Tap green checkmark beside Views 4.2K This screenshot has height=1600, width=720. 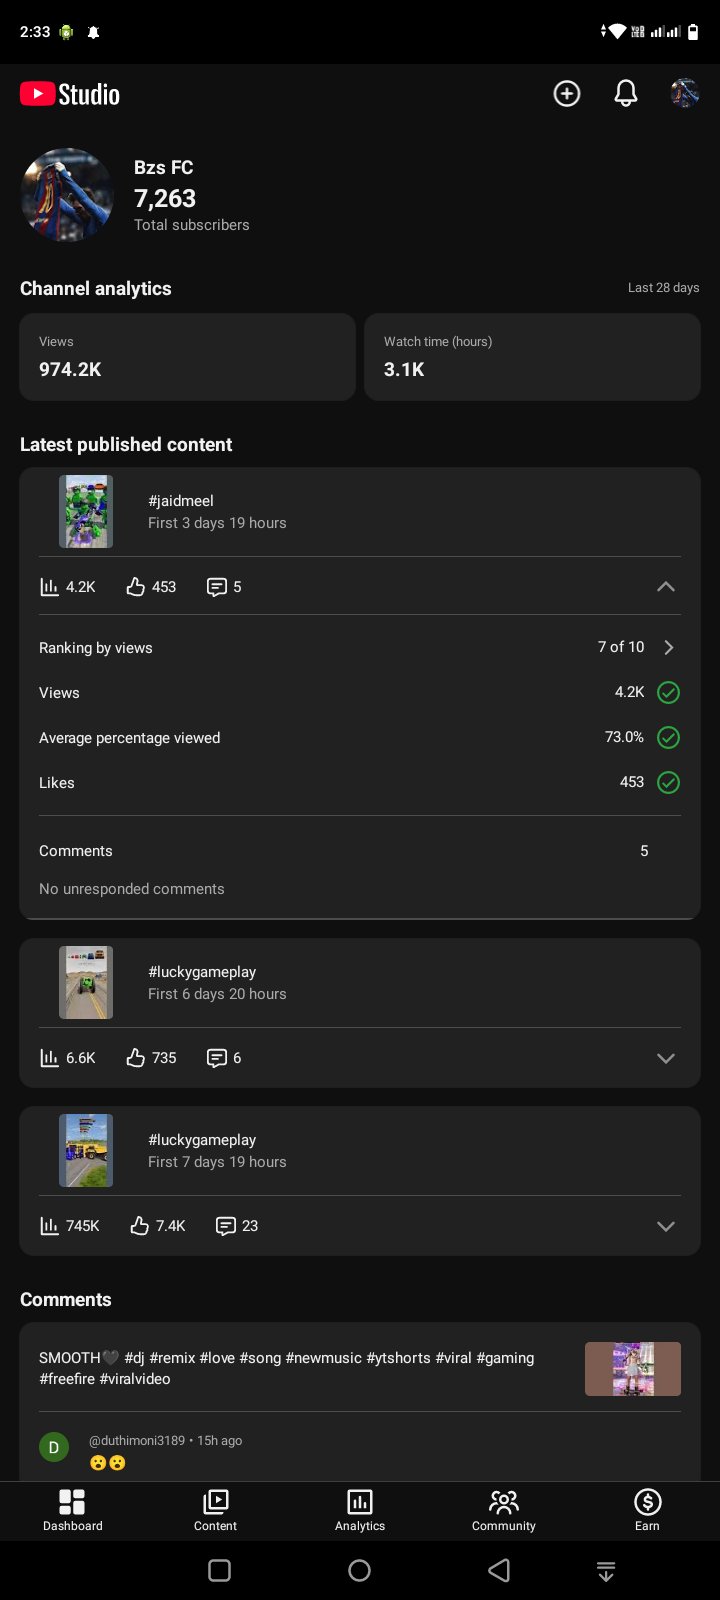[668, 692]
